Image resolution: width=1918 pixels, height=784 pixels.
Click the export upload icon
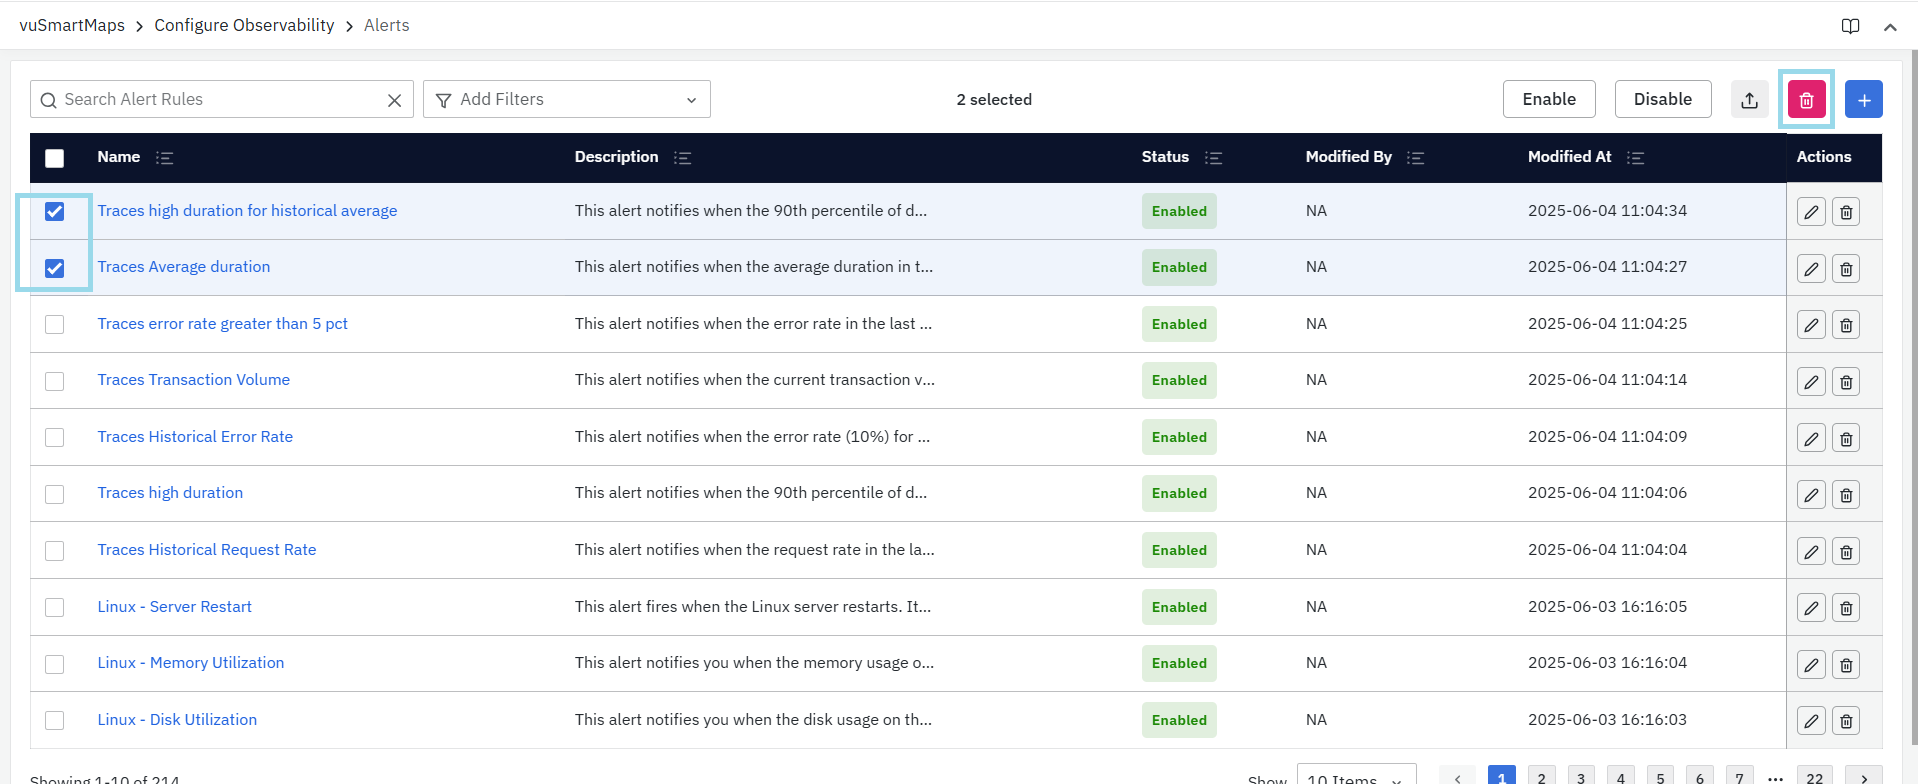(x=1749, y=100)
